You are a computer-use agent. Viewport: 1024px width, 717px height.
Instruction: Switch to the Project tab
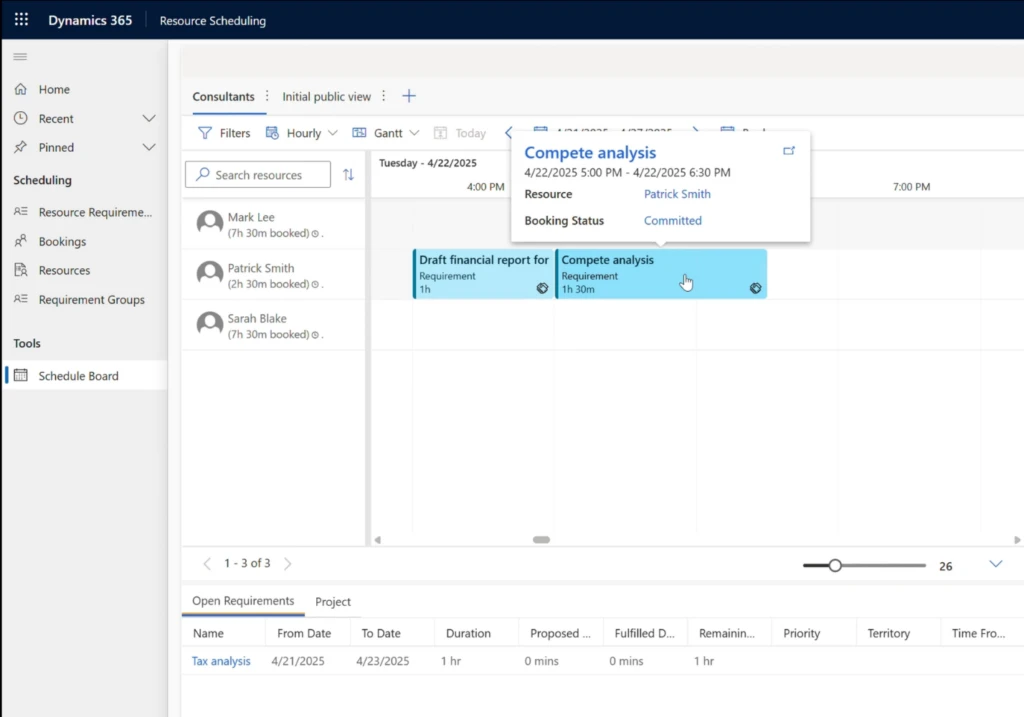click(x=333, y=601)
